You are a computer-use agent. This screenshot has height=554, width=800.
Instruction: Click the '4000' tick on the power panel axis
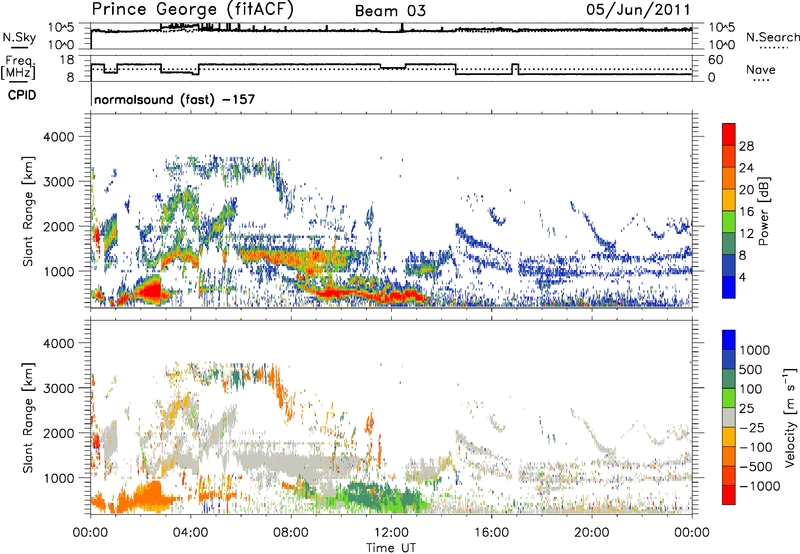pos(58,137)
